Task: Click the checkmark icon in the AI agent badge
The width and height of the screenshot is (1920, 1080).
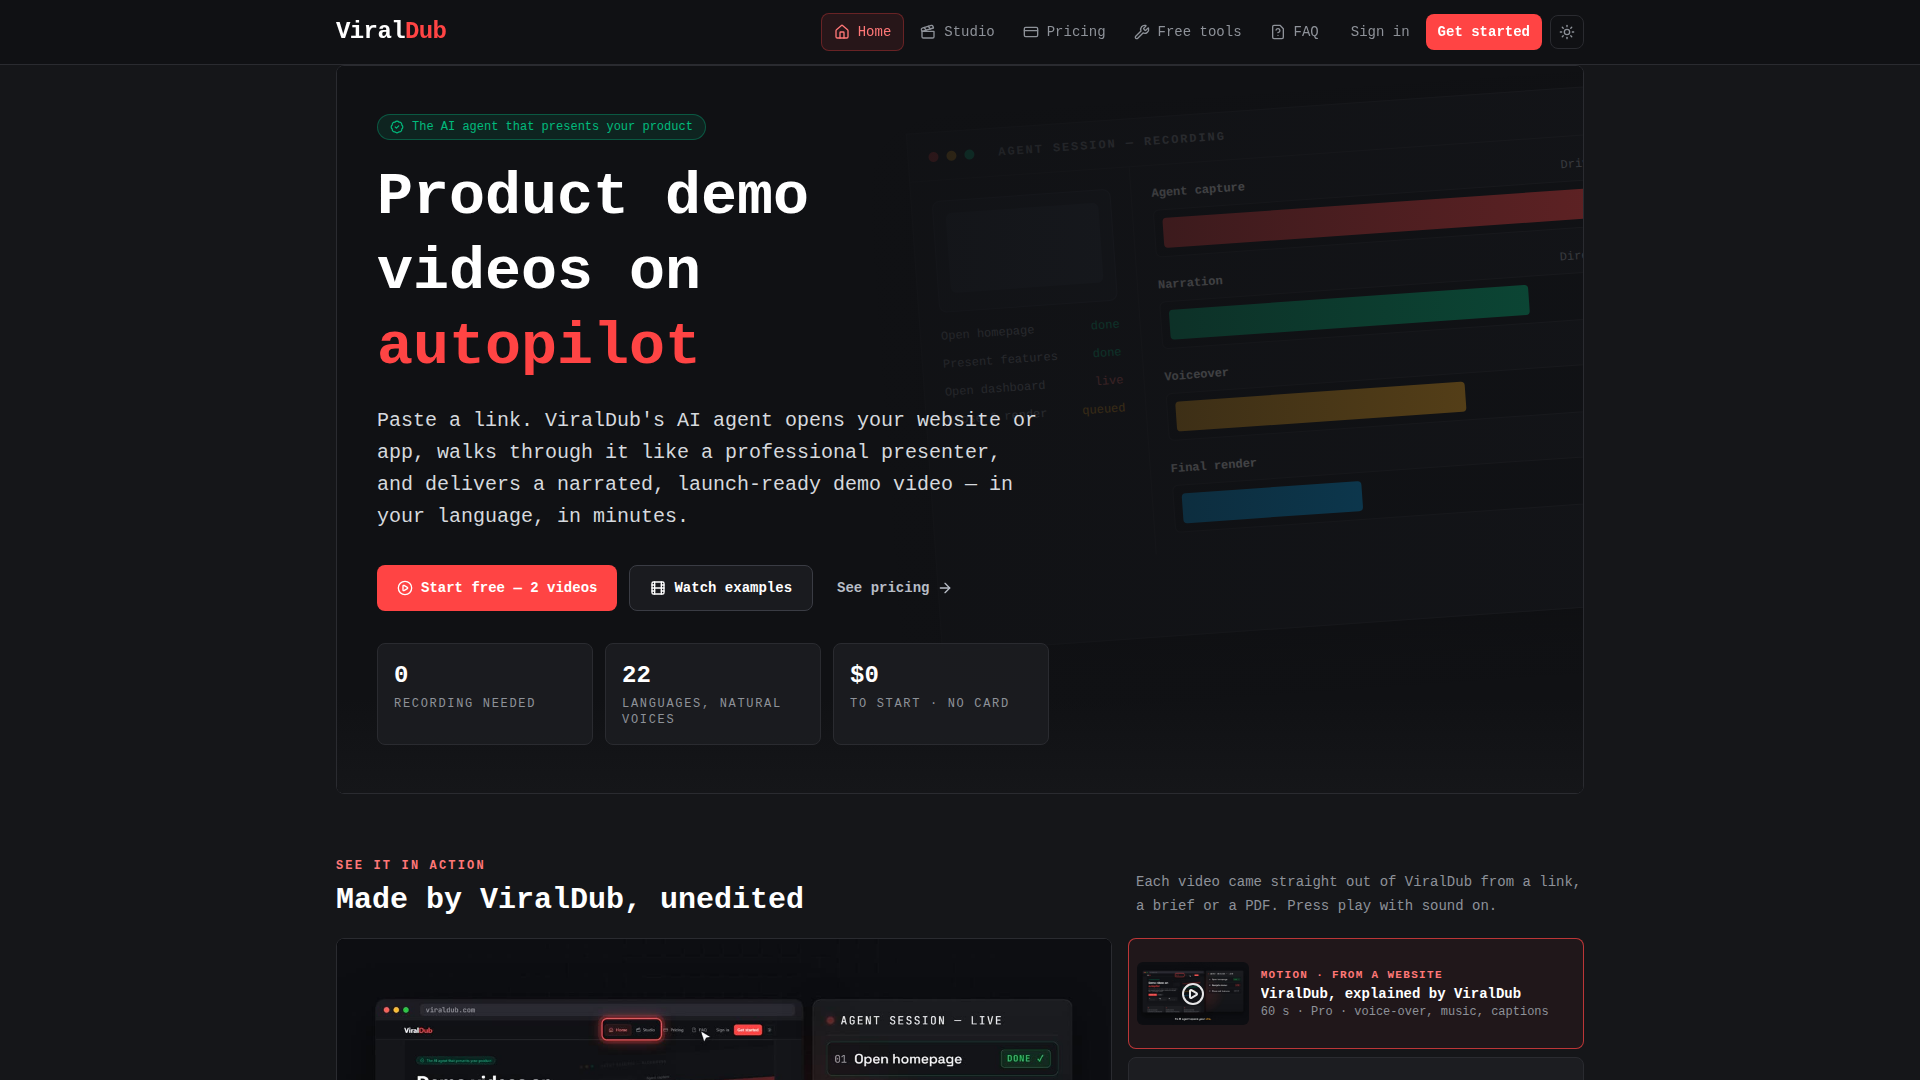Action: [397, 127]
